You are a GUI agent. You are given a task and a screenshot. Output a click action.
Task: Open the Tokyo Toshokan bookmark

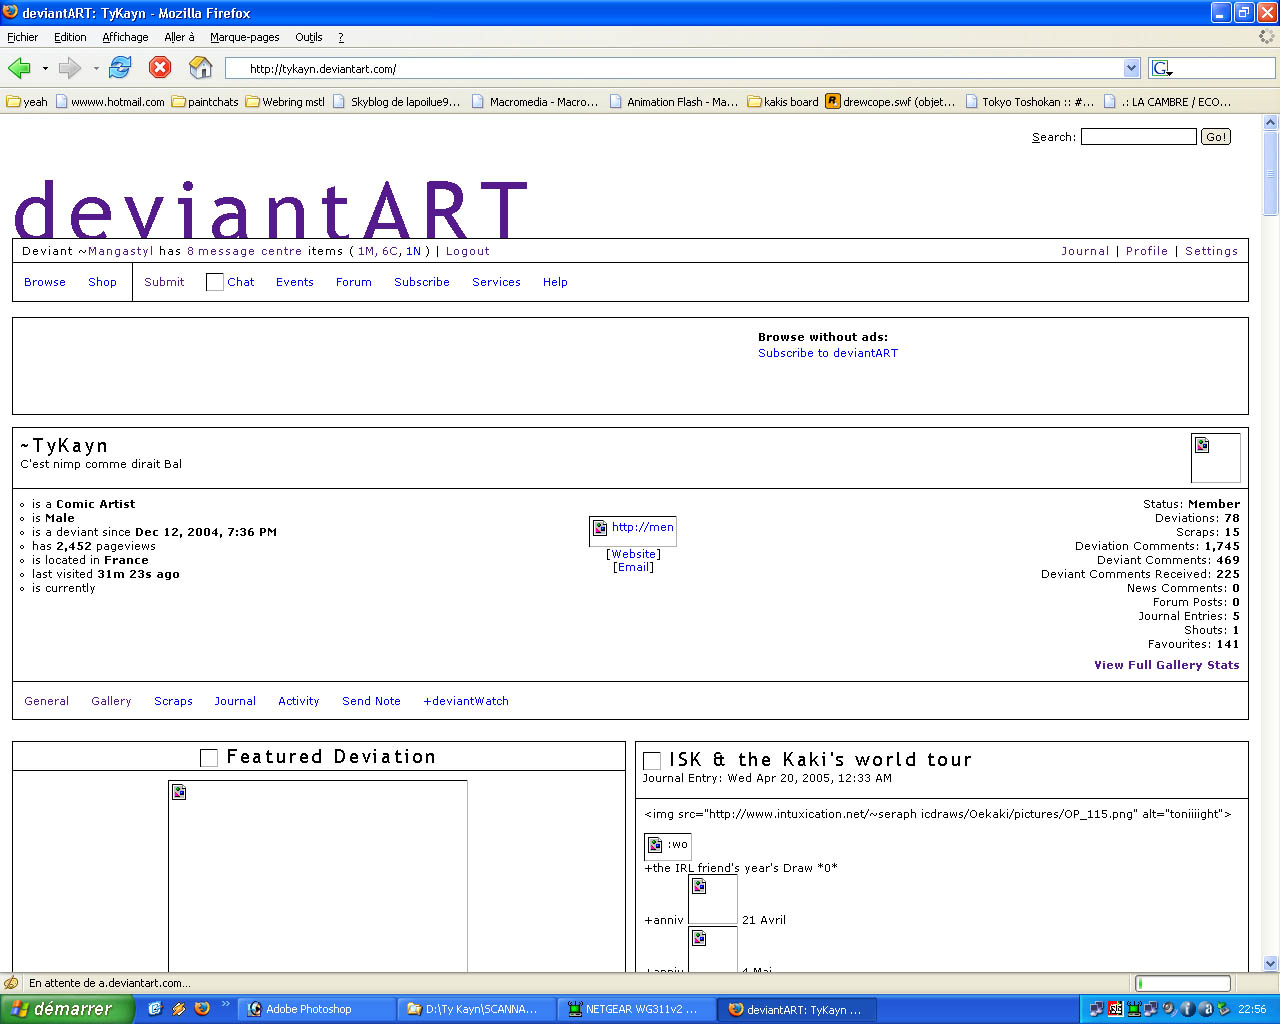[1029, 102]
